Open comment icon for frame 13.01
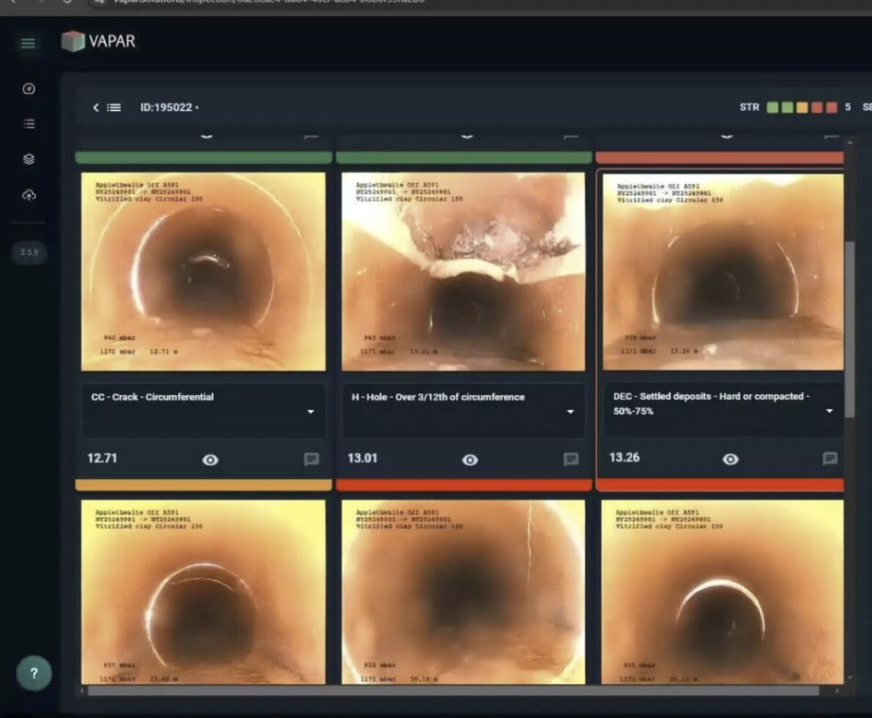The height and width of the screenshot is (718, 872). (x=571, y=459)
